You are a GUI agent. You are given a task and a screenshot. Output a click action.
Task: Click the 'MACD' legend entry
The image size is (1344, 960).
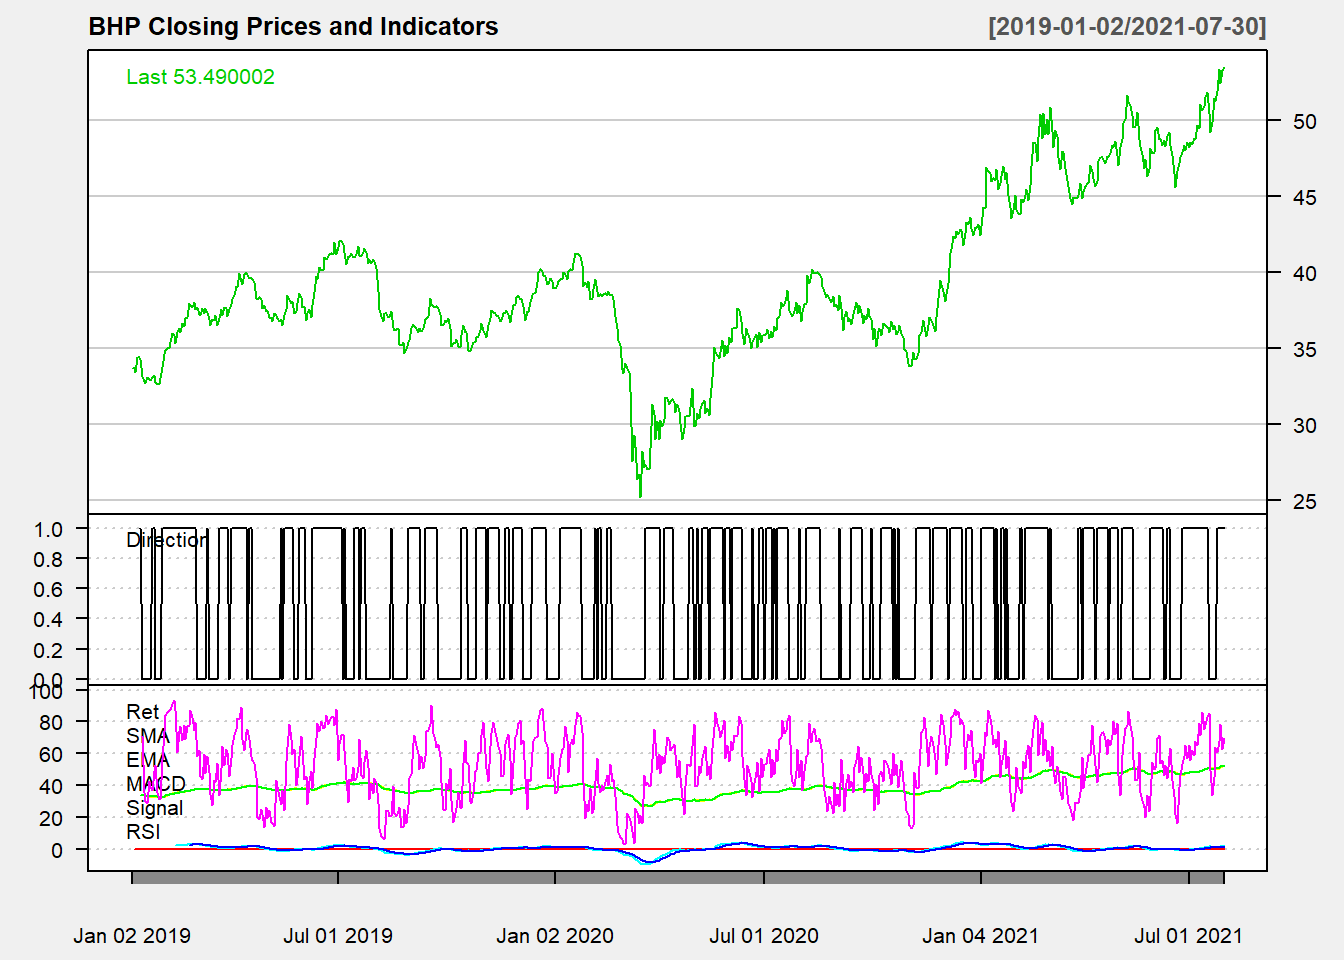point(156,784)
